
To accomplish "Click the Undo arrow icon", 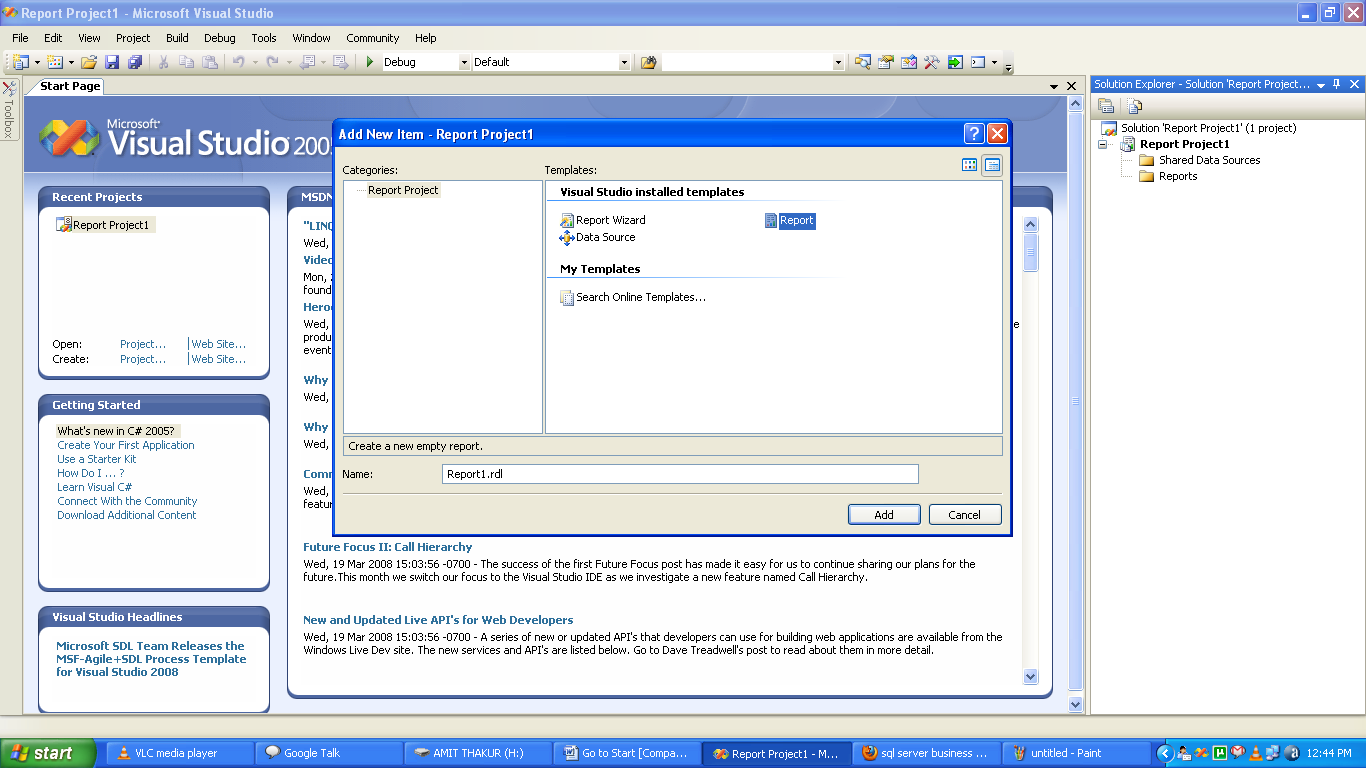I will tap(238, 62).
